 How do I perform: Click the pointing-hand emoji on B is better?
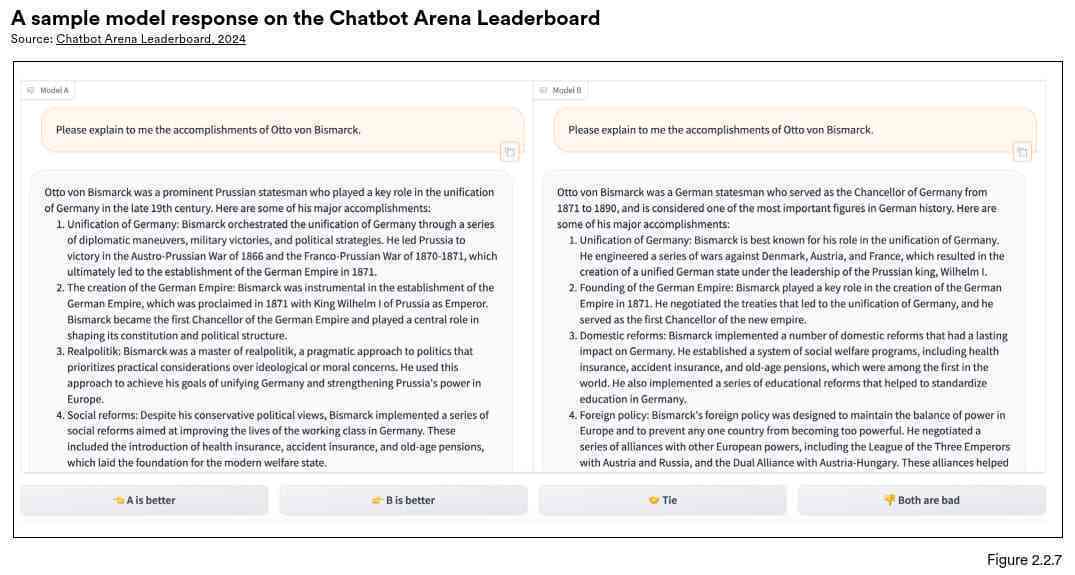point(377,500)
